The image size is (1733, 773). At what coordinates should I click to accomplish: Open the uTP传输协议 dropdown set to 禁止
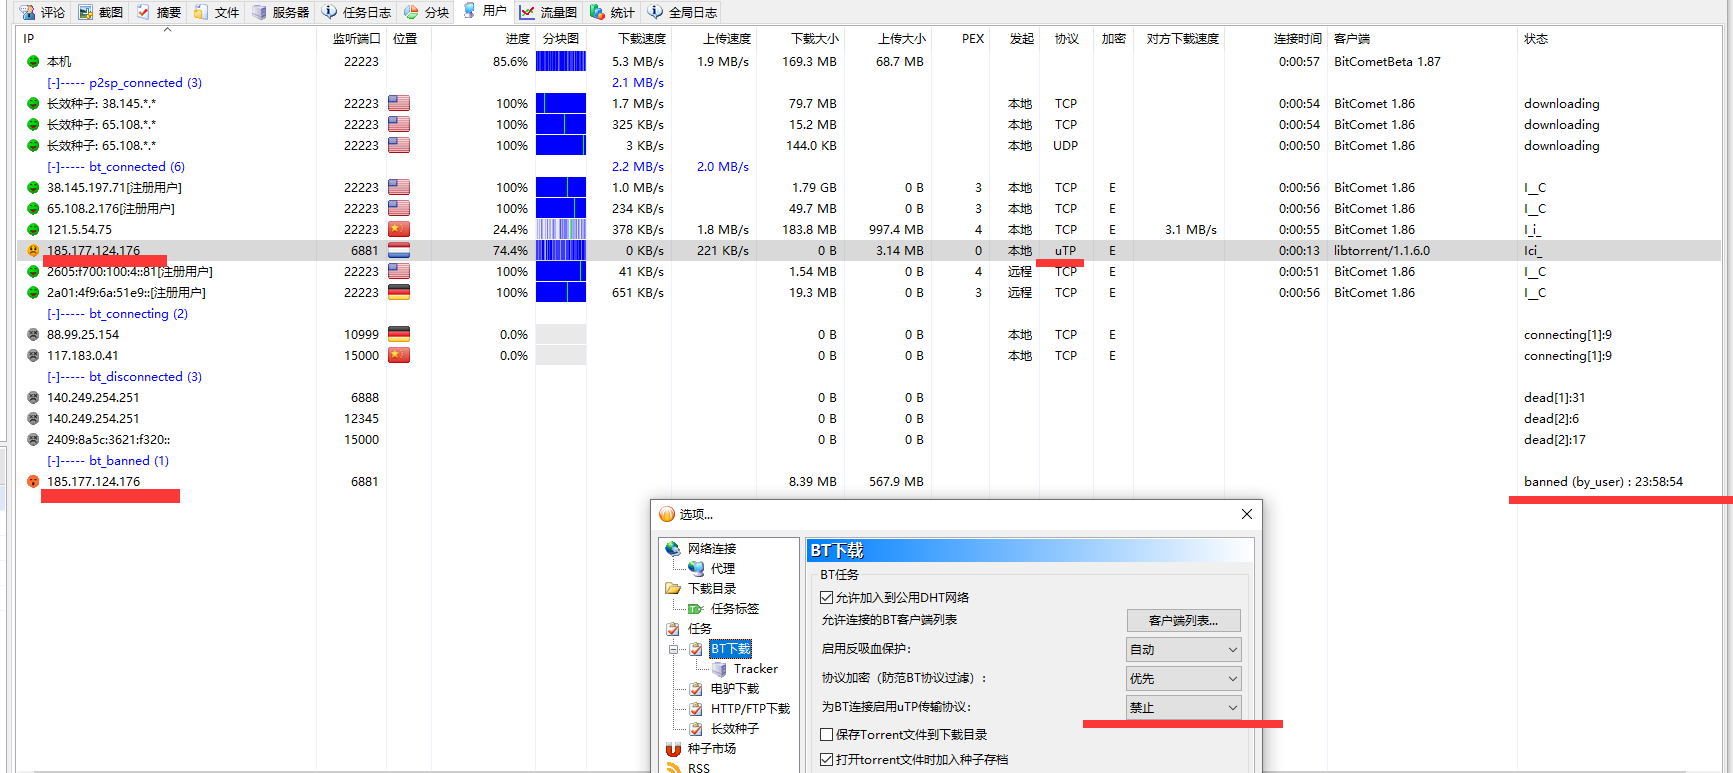pyautogui.click(x=1184, y=708)
